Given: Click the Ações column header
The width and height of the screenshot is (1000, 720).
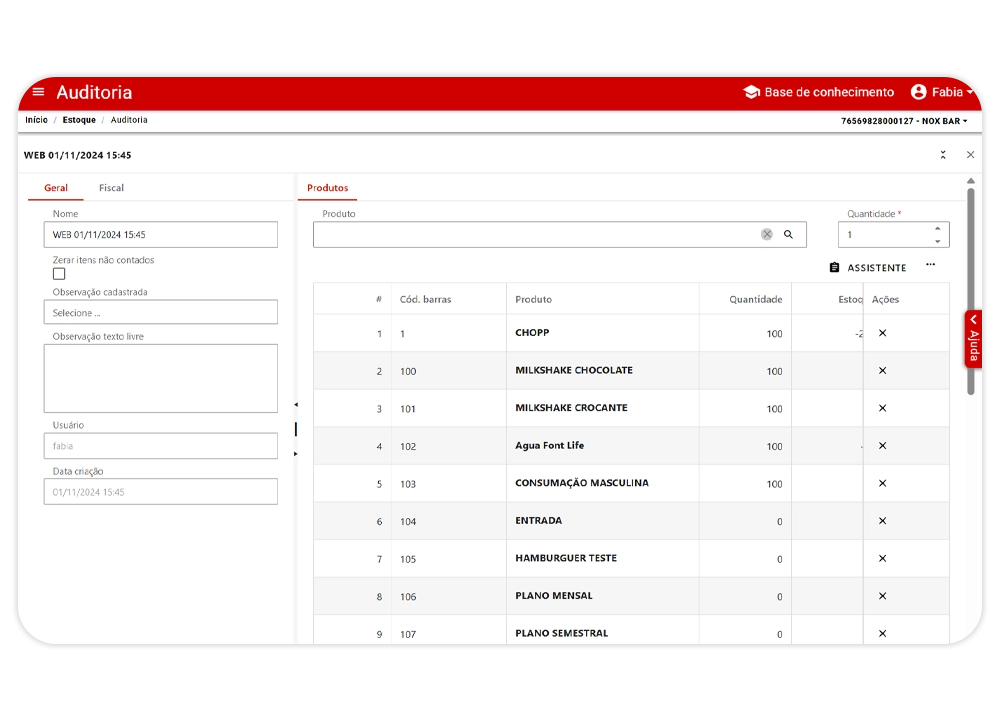Looking at the screenshot, I should coord(885,299).
